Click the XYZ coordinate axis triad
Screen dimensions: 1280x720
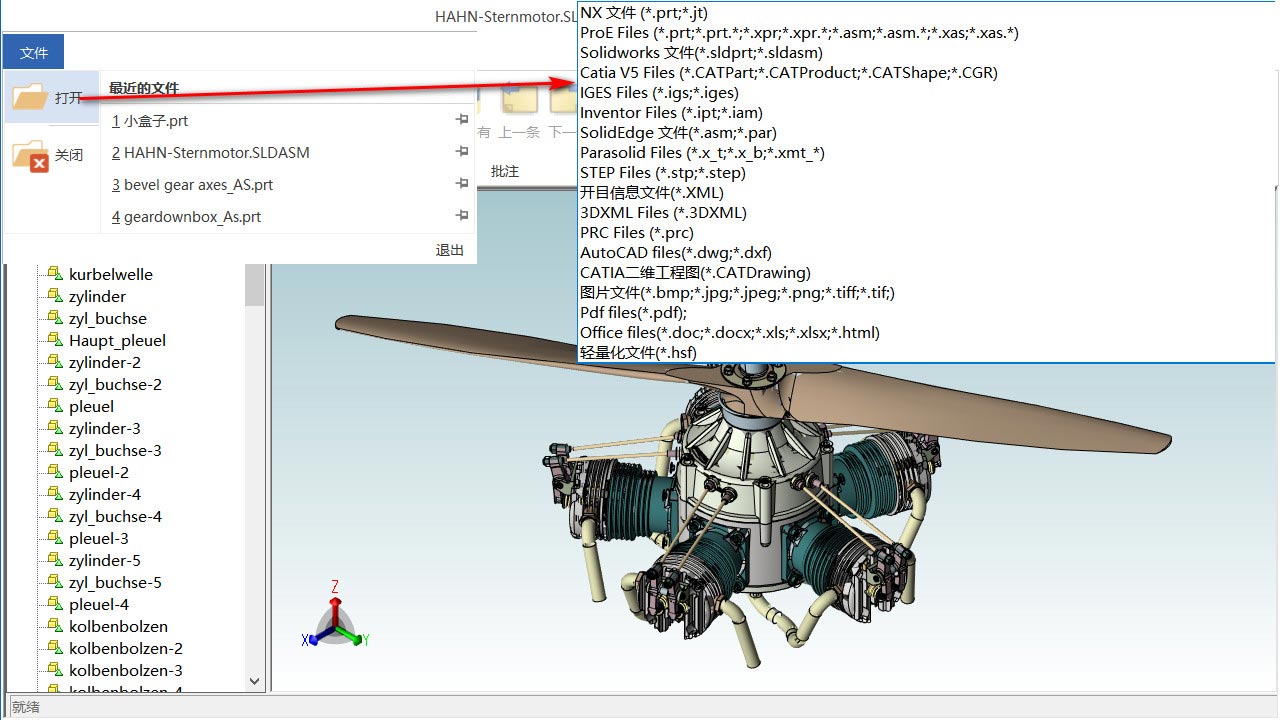click(x=335, y=622)
